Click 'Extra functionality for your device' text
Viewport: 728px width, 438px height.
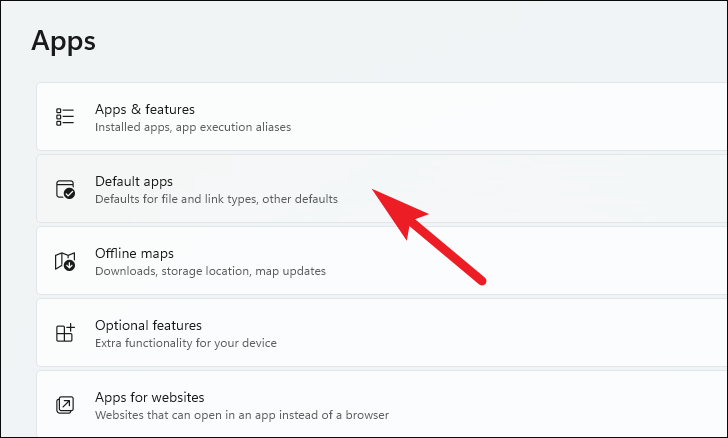[186, 343]
